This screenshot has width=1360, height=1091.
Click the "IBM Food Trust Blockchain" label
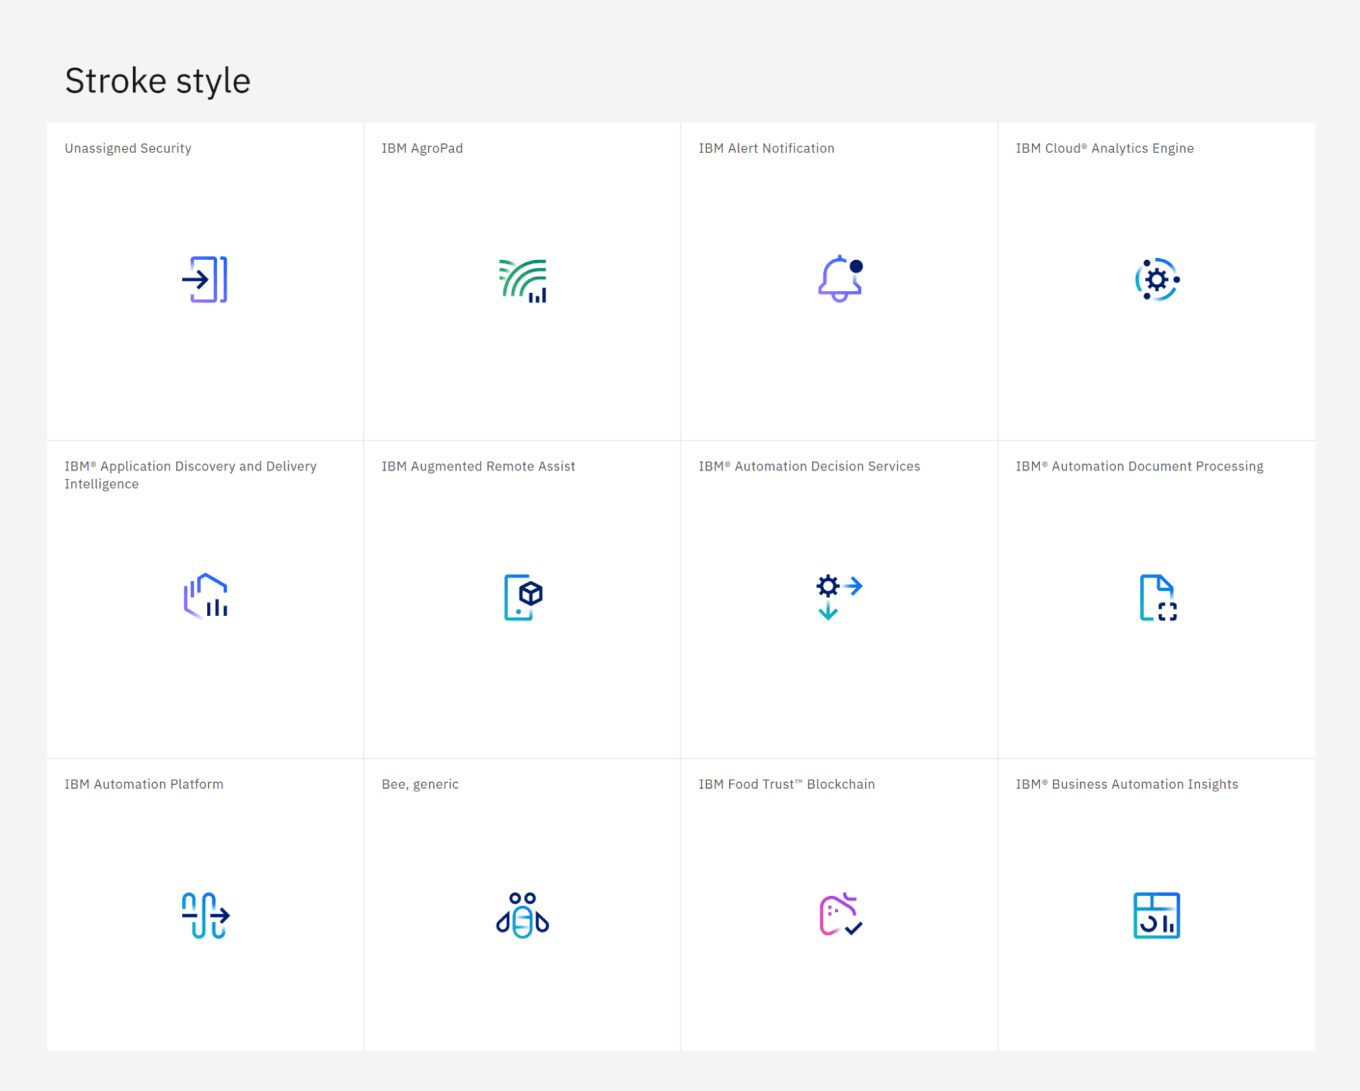tap(786, 784)
